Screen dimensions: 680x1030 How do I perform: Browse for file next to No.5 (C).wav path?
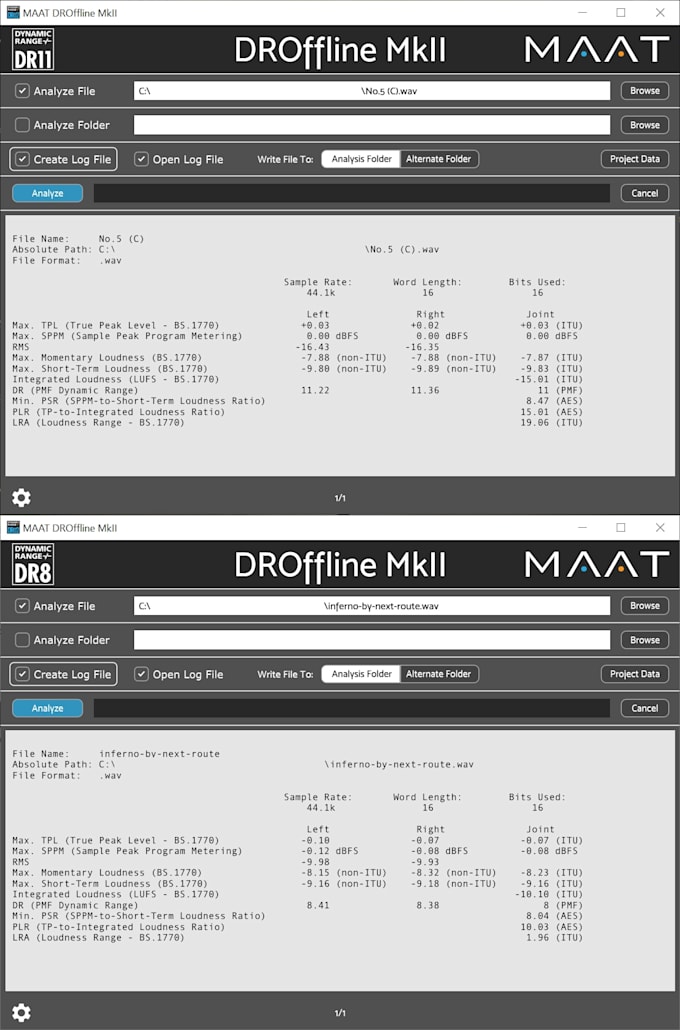pyautogui.click(x=645, y=91)
